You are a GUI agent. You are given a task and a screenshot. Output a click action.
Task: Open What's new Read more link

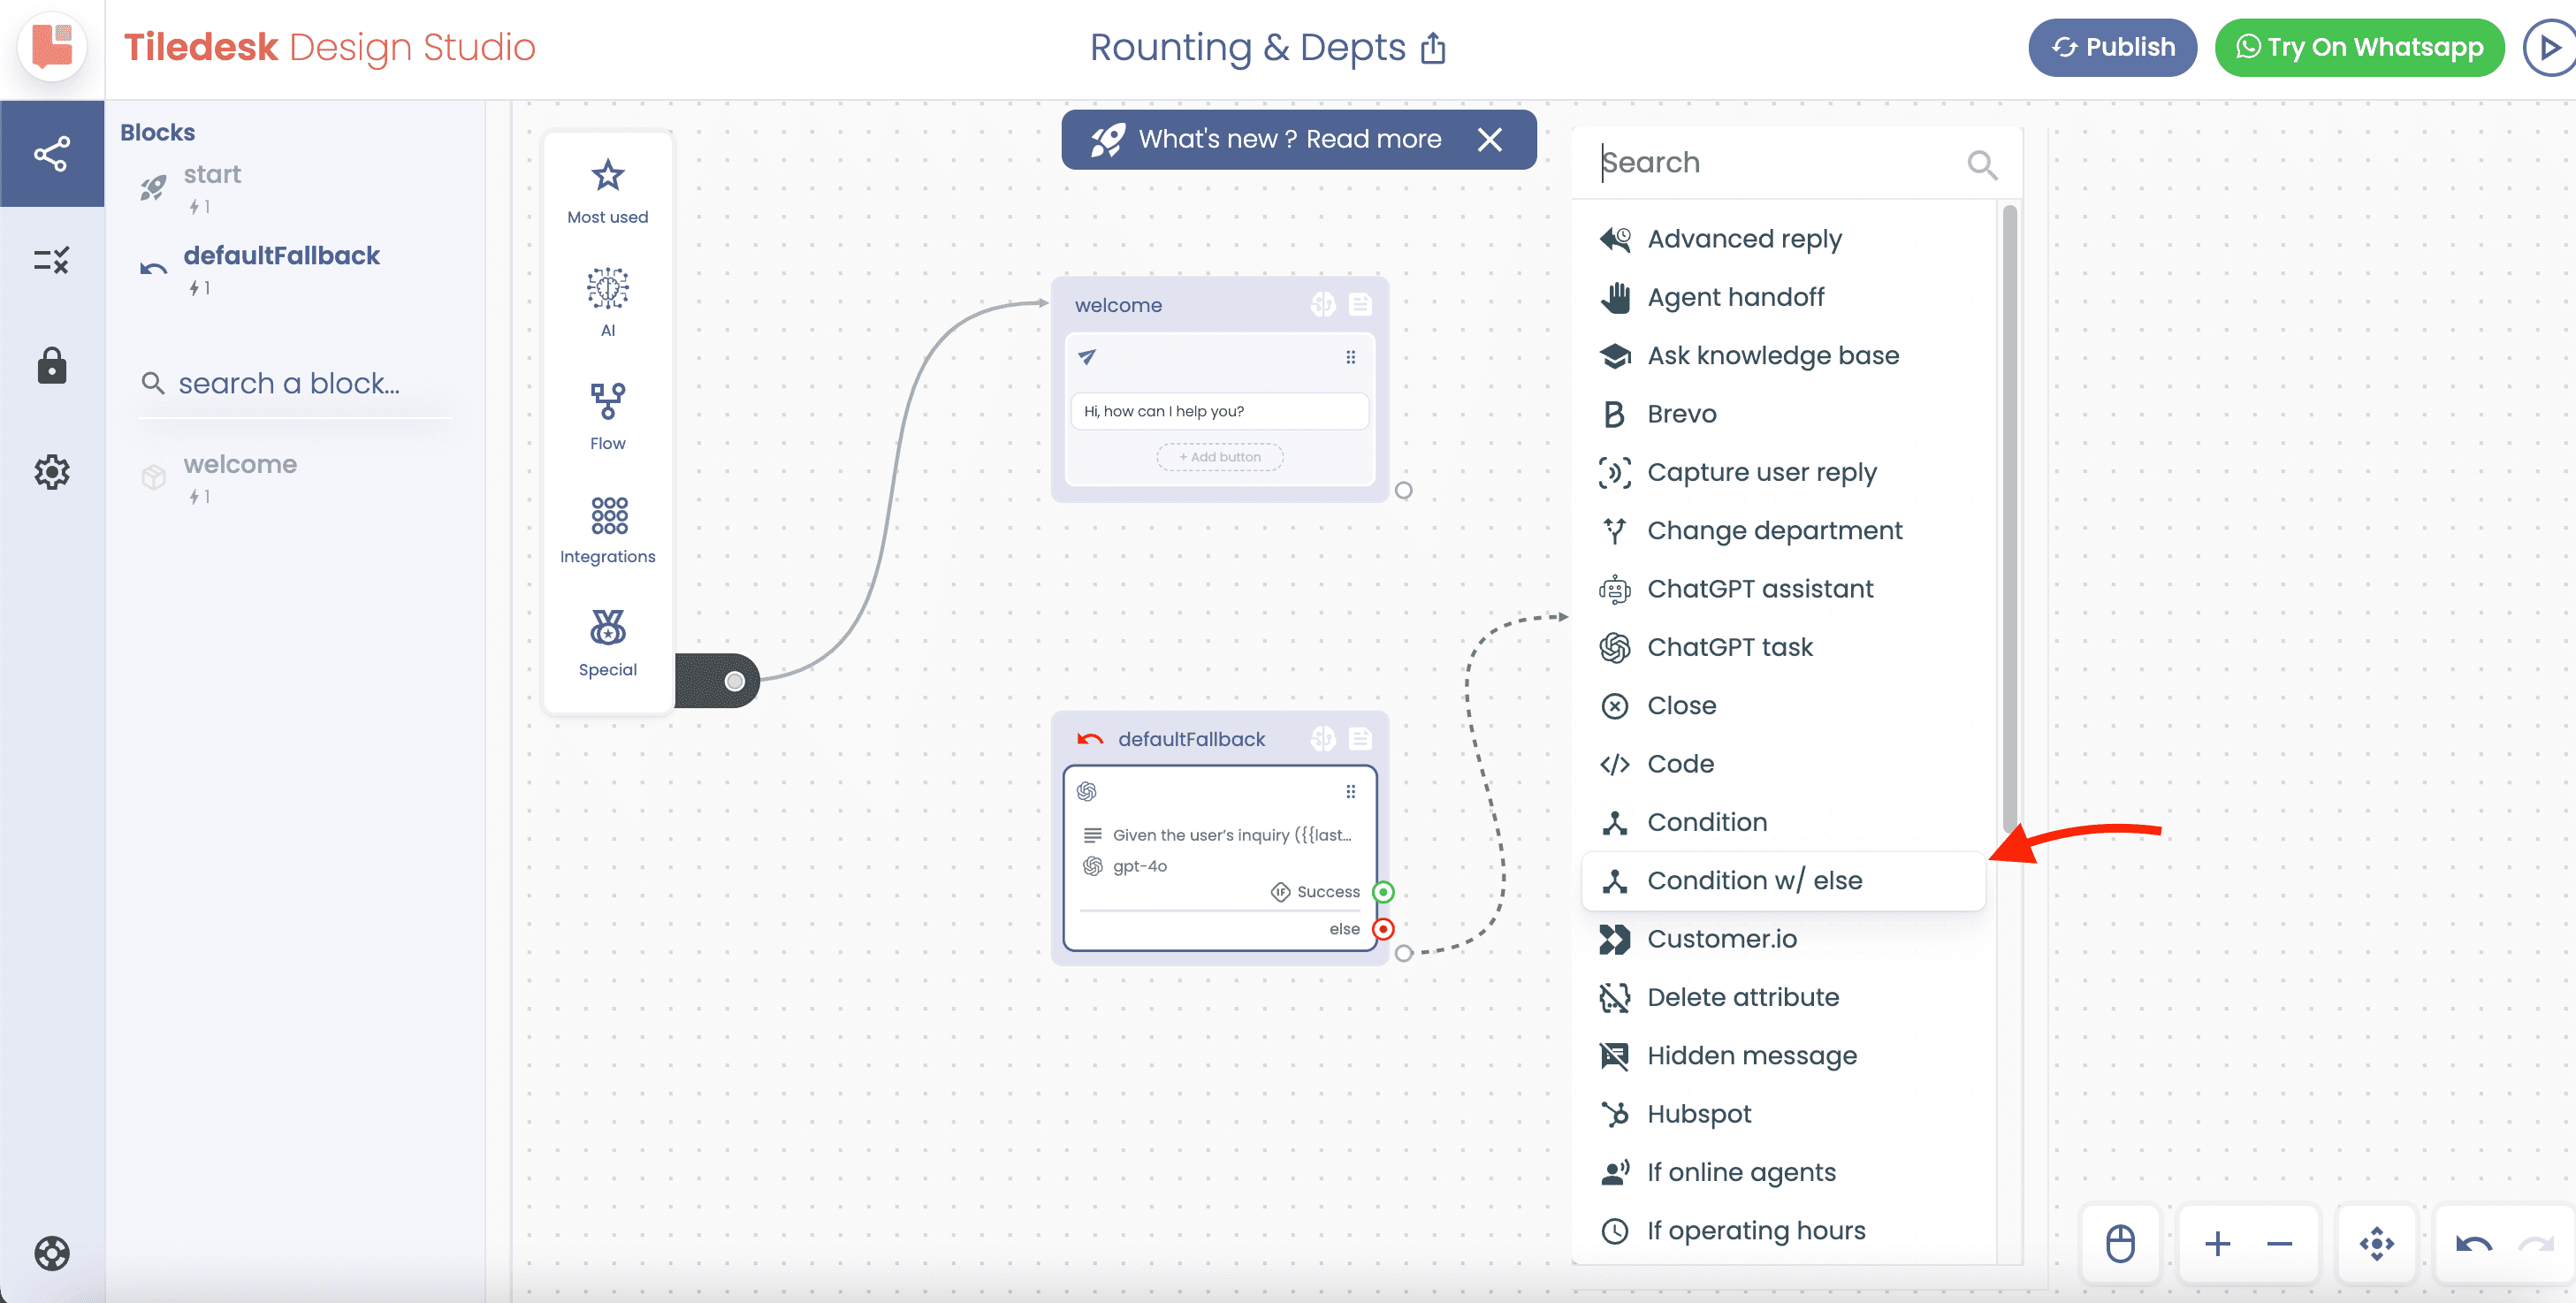tap(1289, 139)
